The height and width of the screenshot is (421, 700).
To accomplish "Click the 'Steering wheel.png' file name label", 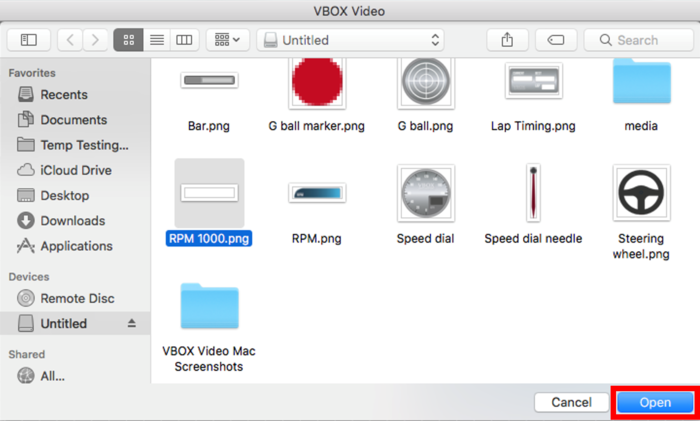I will [x=641, y=246].
